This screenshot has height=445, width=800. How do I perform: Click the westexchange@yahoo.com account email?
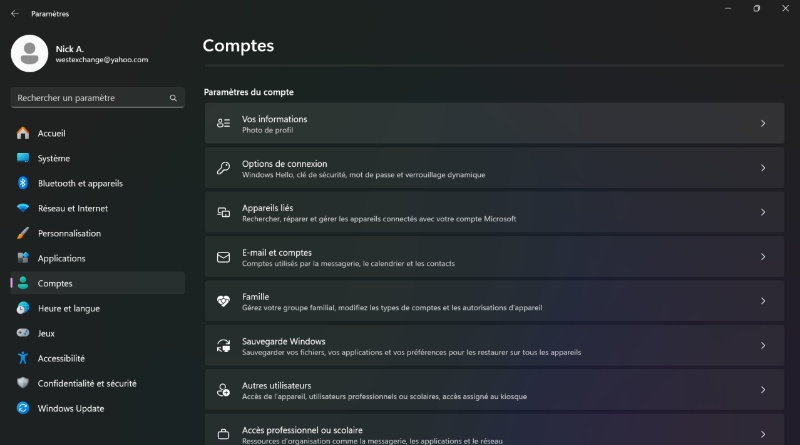[102, 60]
